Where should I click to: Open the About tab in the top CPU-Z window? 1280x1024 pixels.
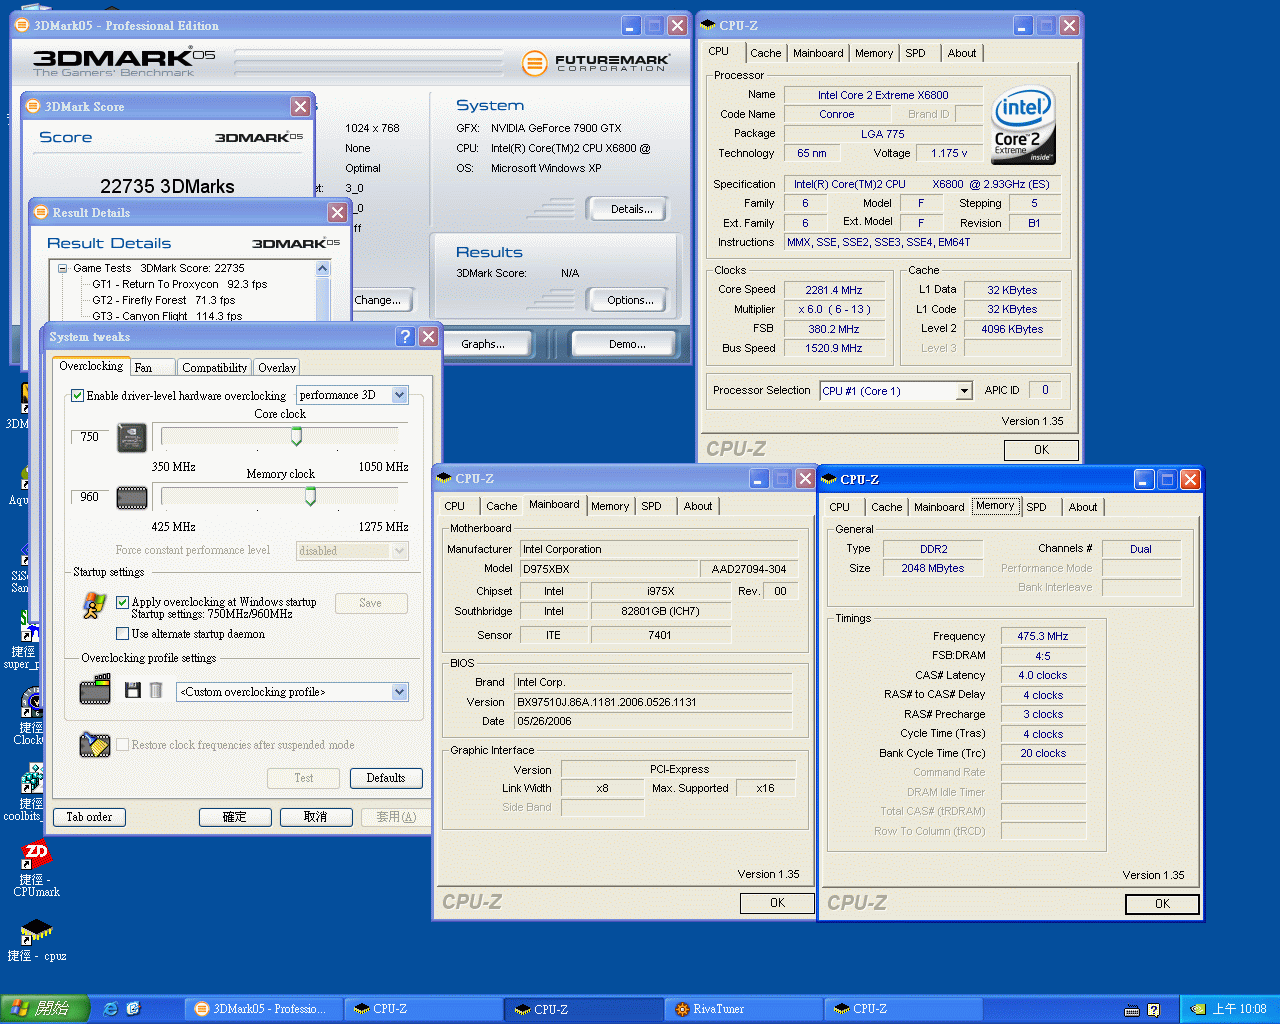962,53
